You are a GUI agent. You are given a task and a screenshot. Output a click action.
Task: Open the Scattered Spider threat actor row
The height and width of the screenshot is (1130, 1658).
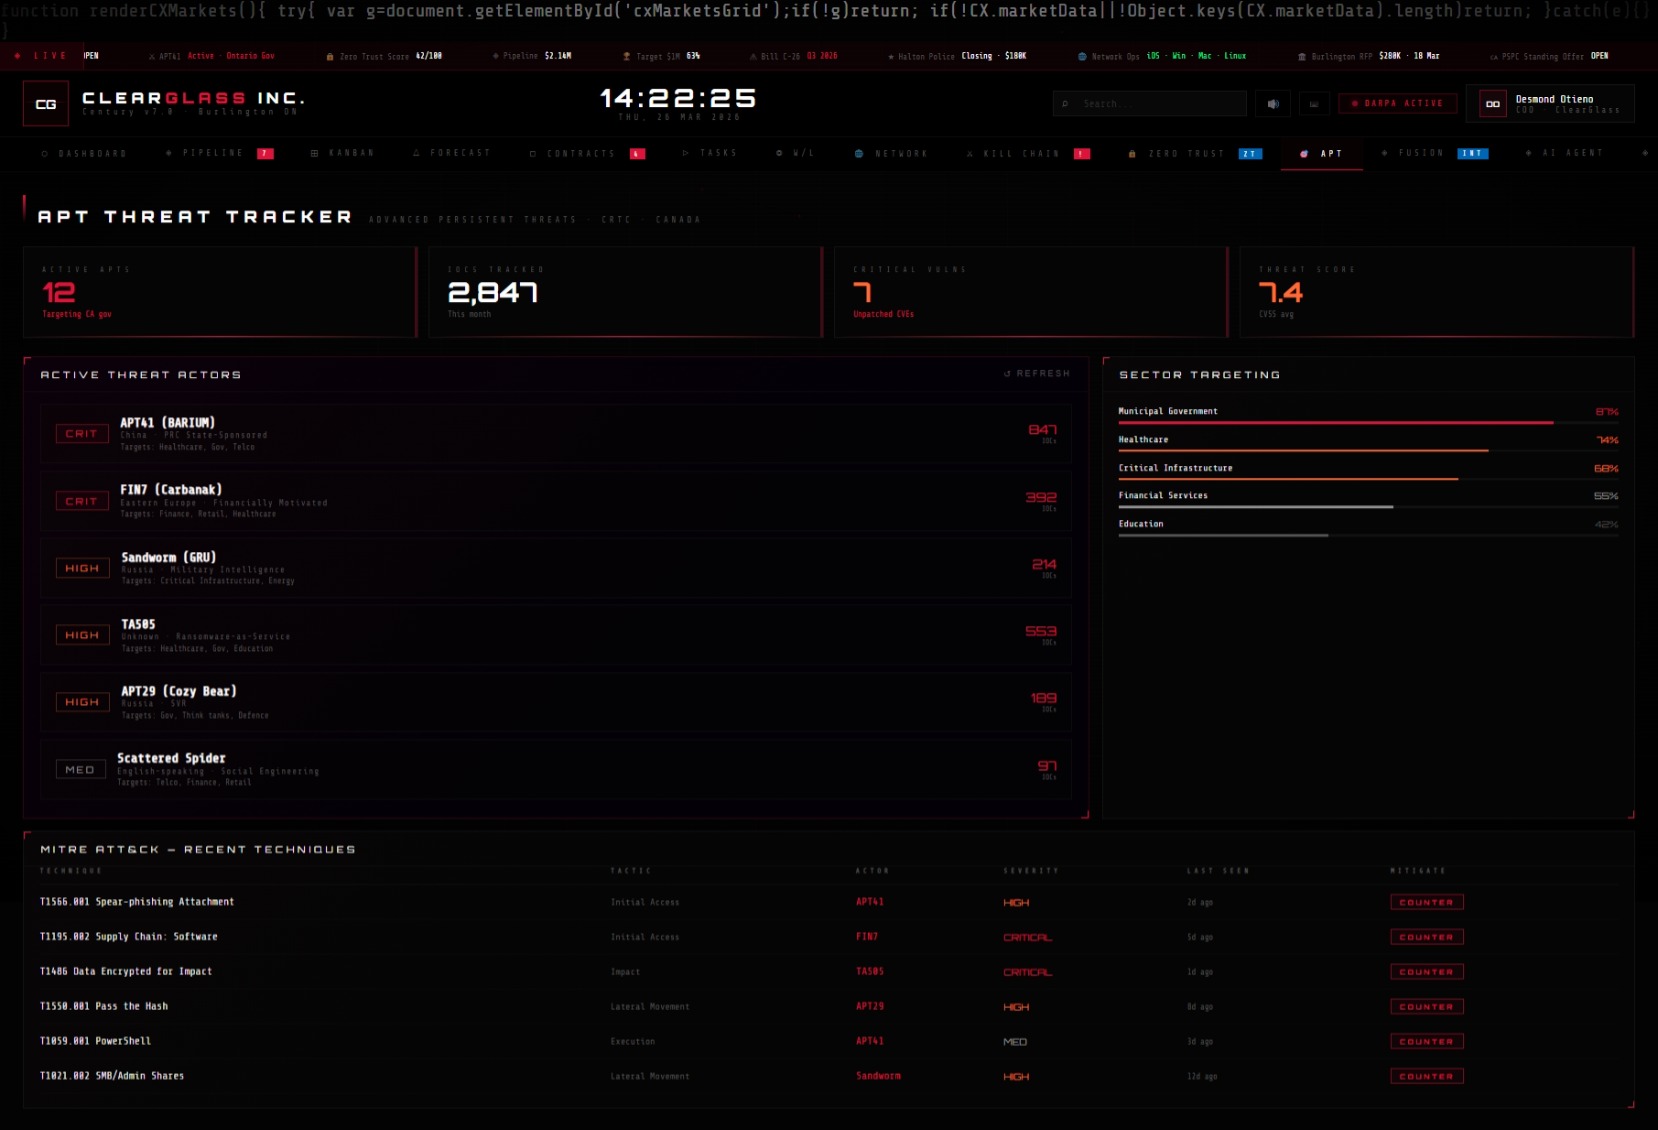tap(556, 769)
